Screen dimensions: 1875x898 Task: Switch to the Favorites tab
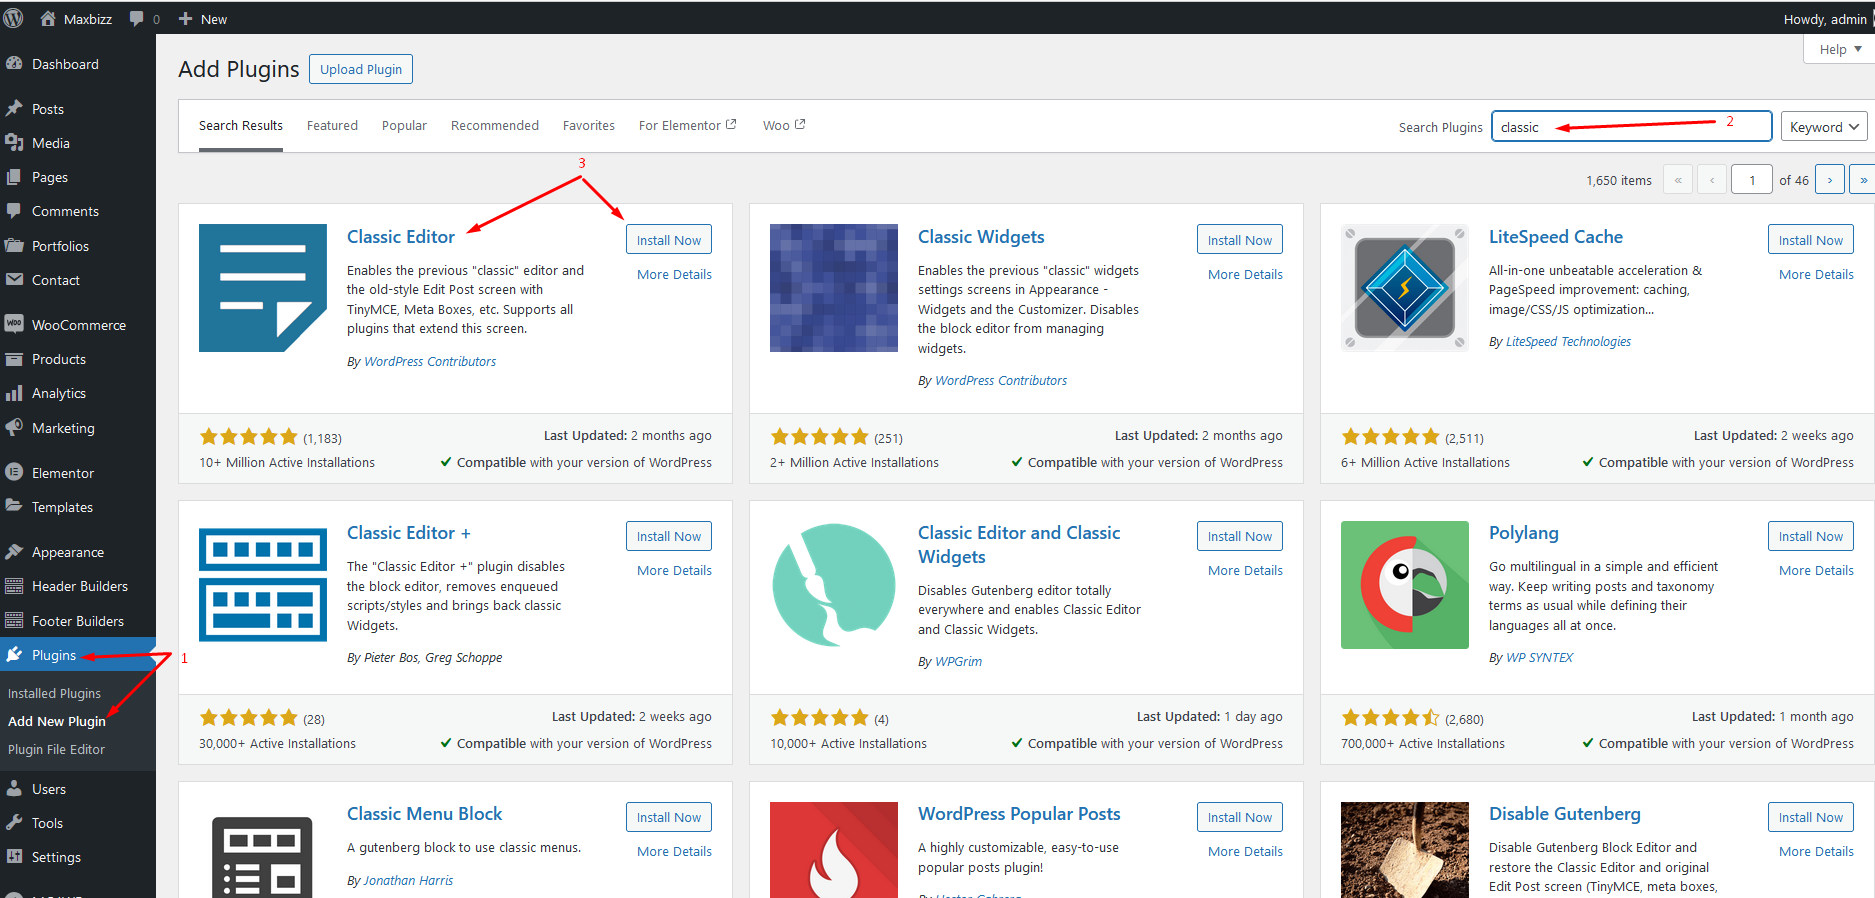pos(589,126)
